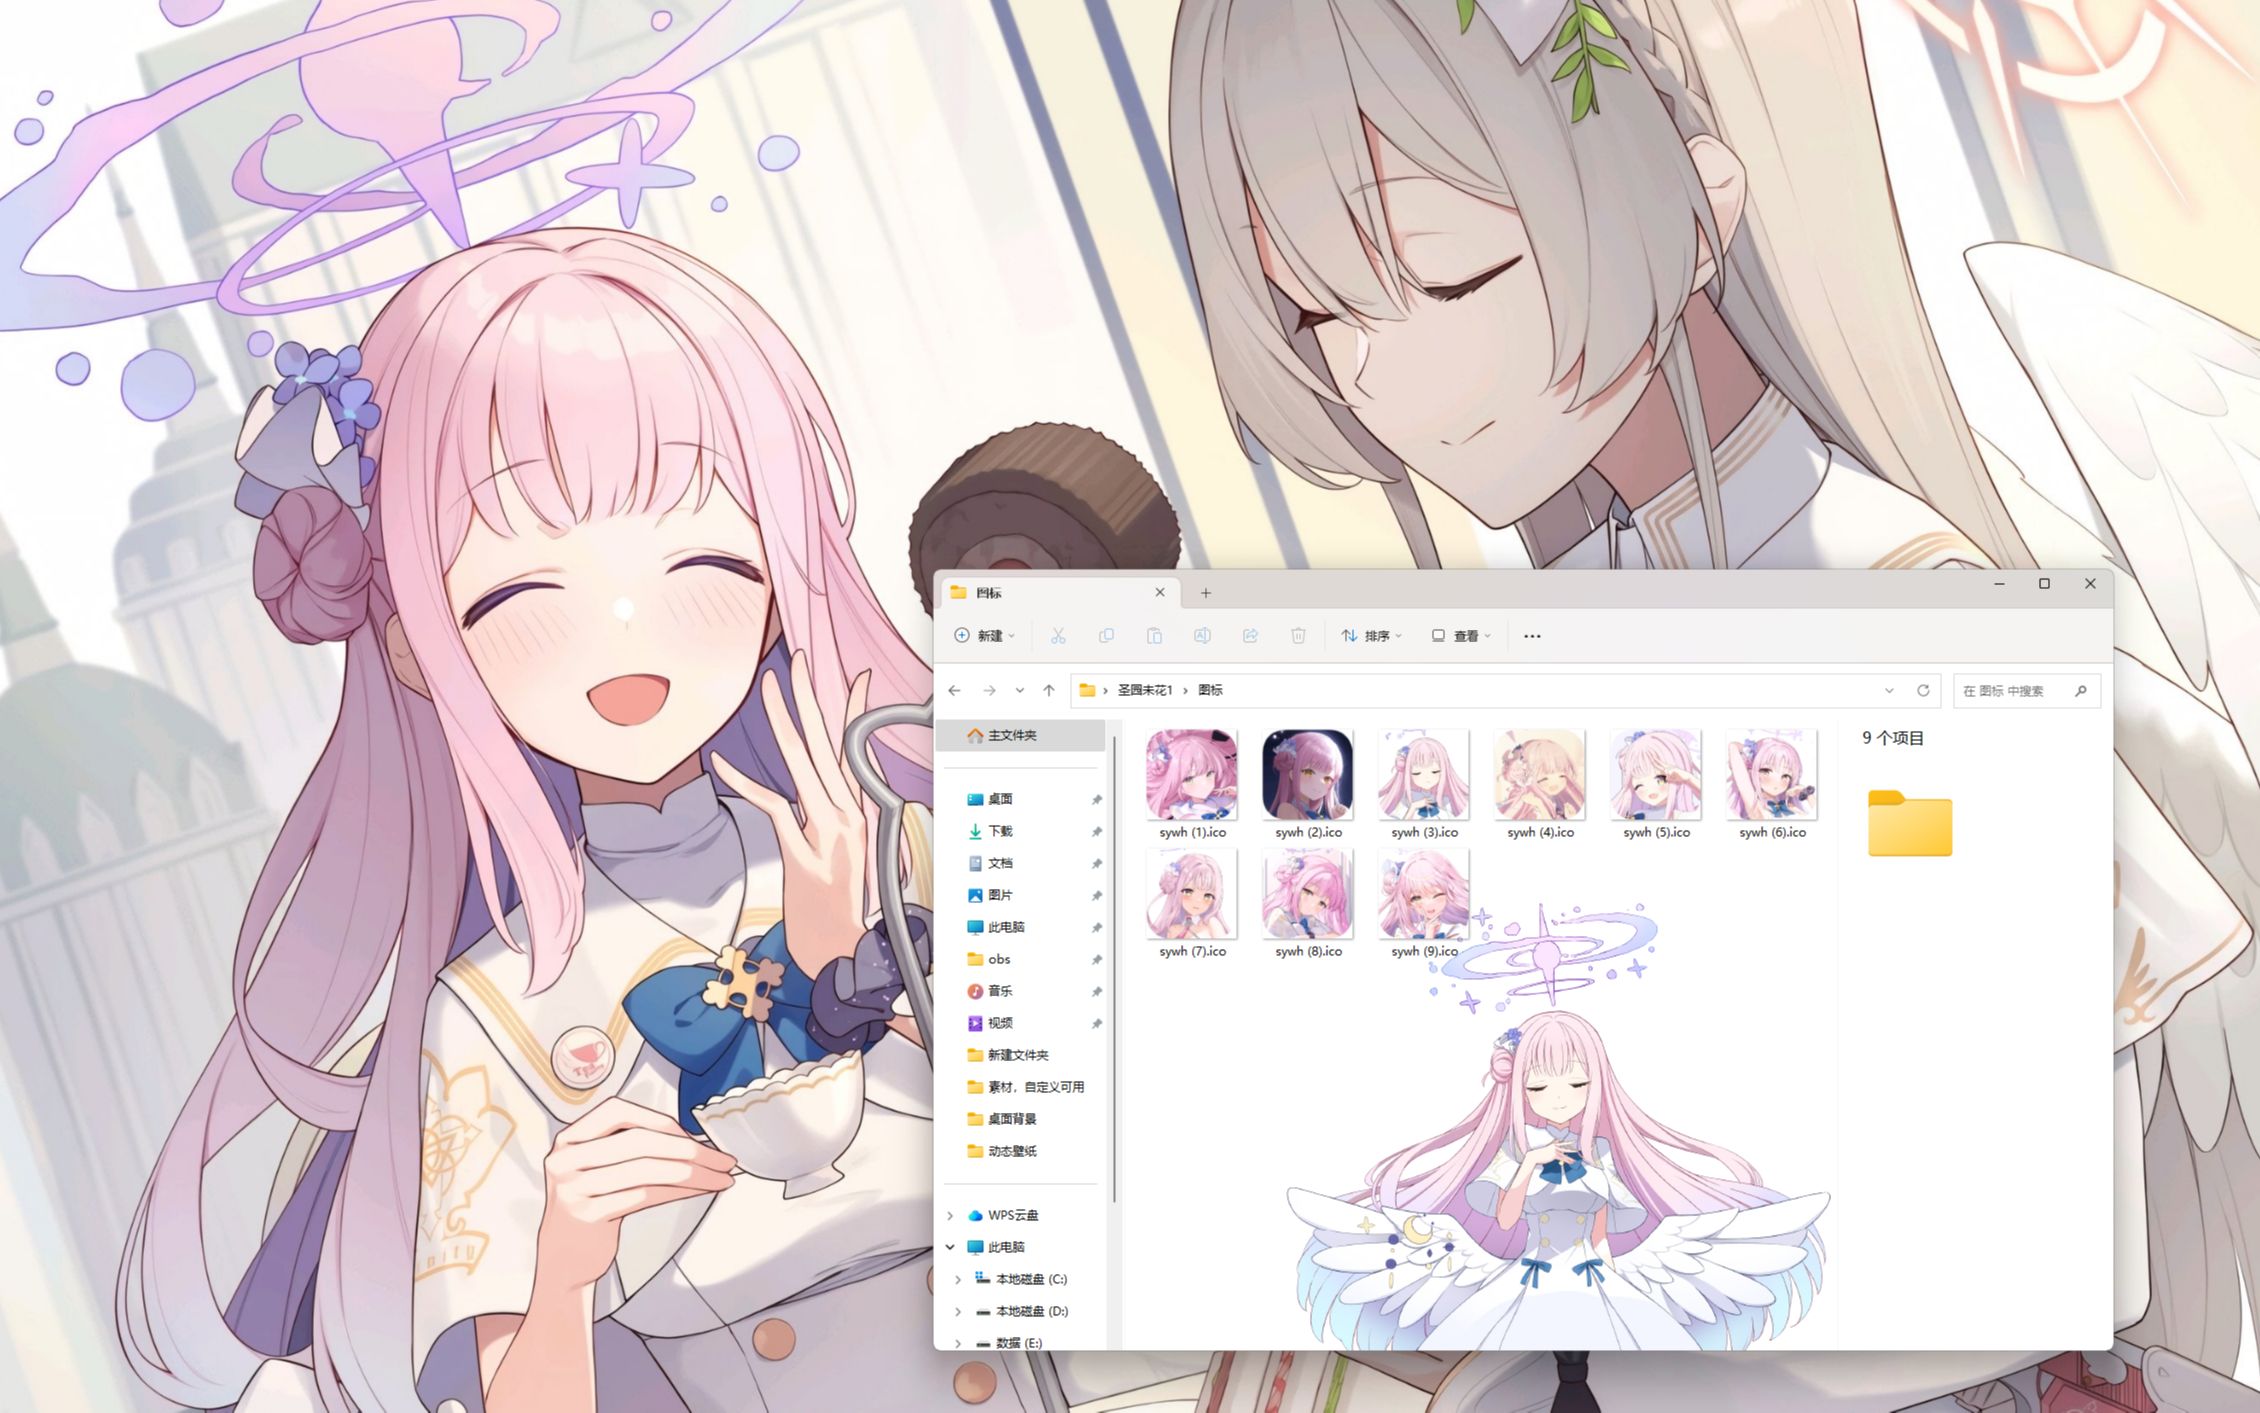Click the folder icon in details pane

point(1910,824)
